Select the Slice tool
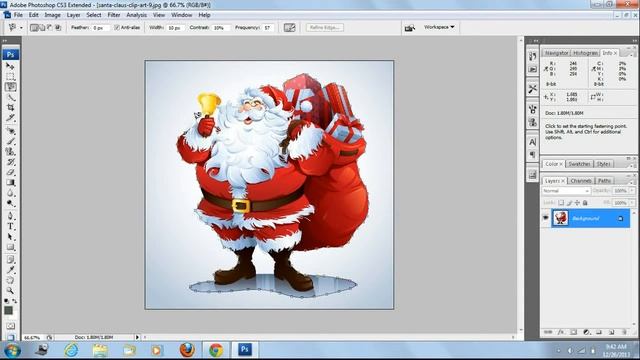Screen dimensions: 640x360 (10, 118)
